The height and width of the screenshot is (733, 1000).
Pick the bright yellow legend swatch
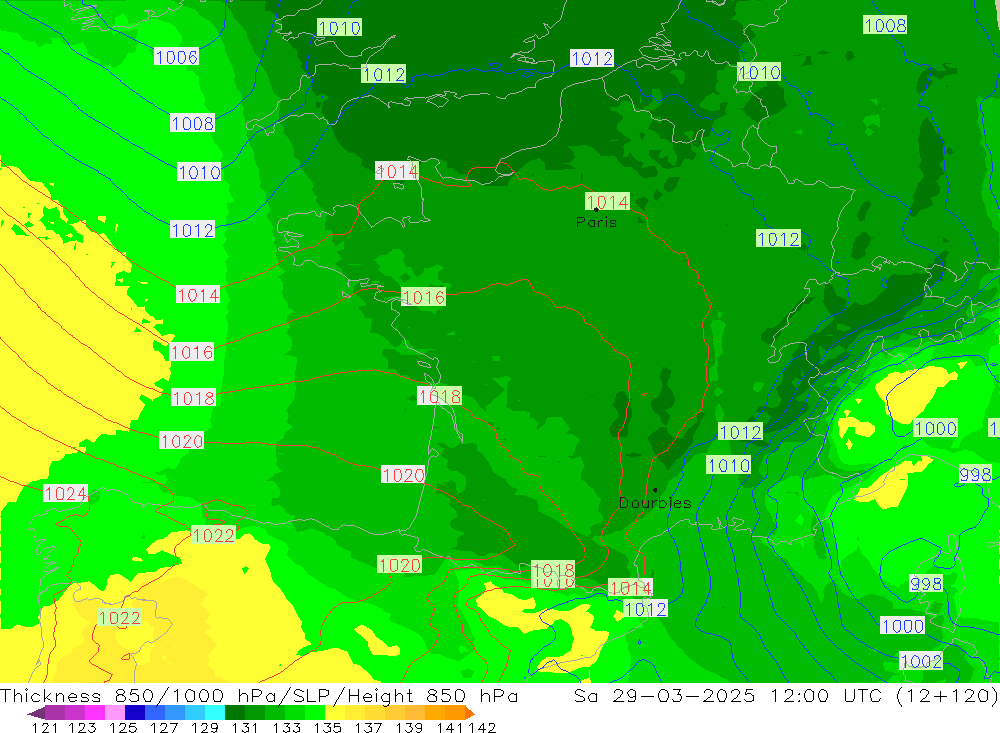coord(335,713)
